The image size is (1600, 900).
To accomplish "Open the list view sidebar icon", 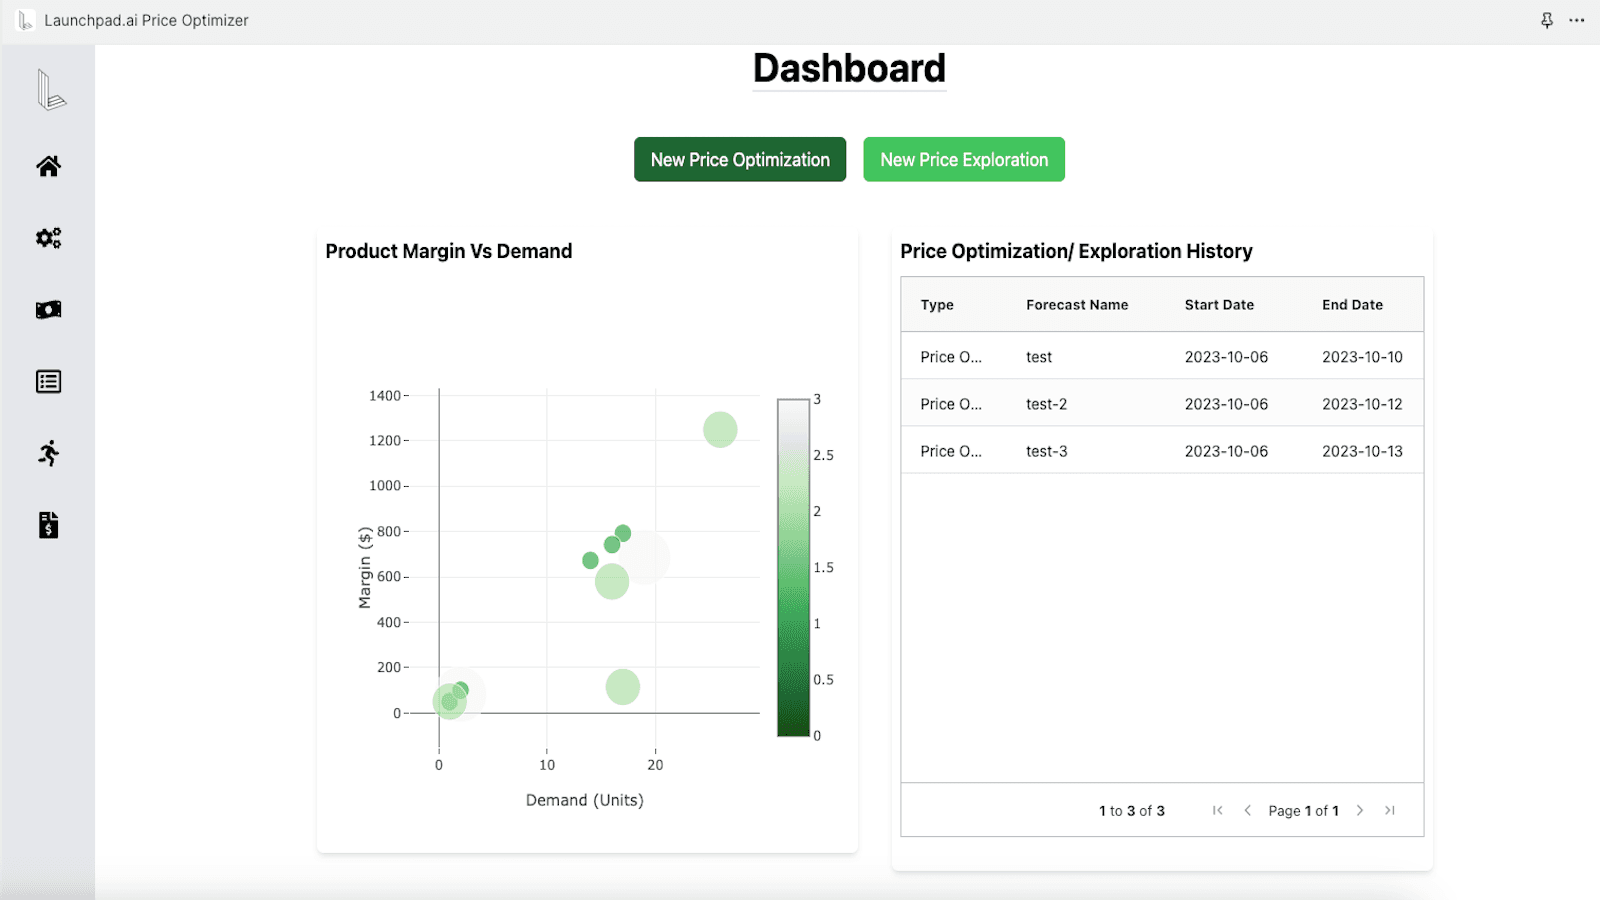I will coord(48,382).
